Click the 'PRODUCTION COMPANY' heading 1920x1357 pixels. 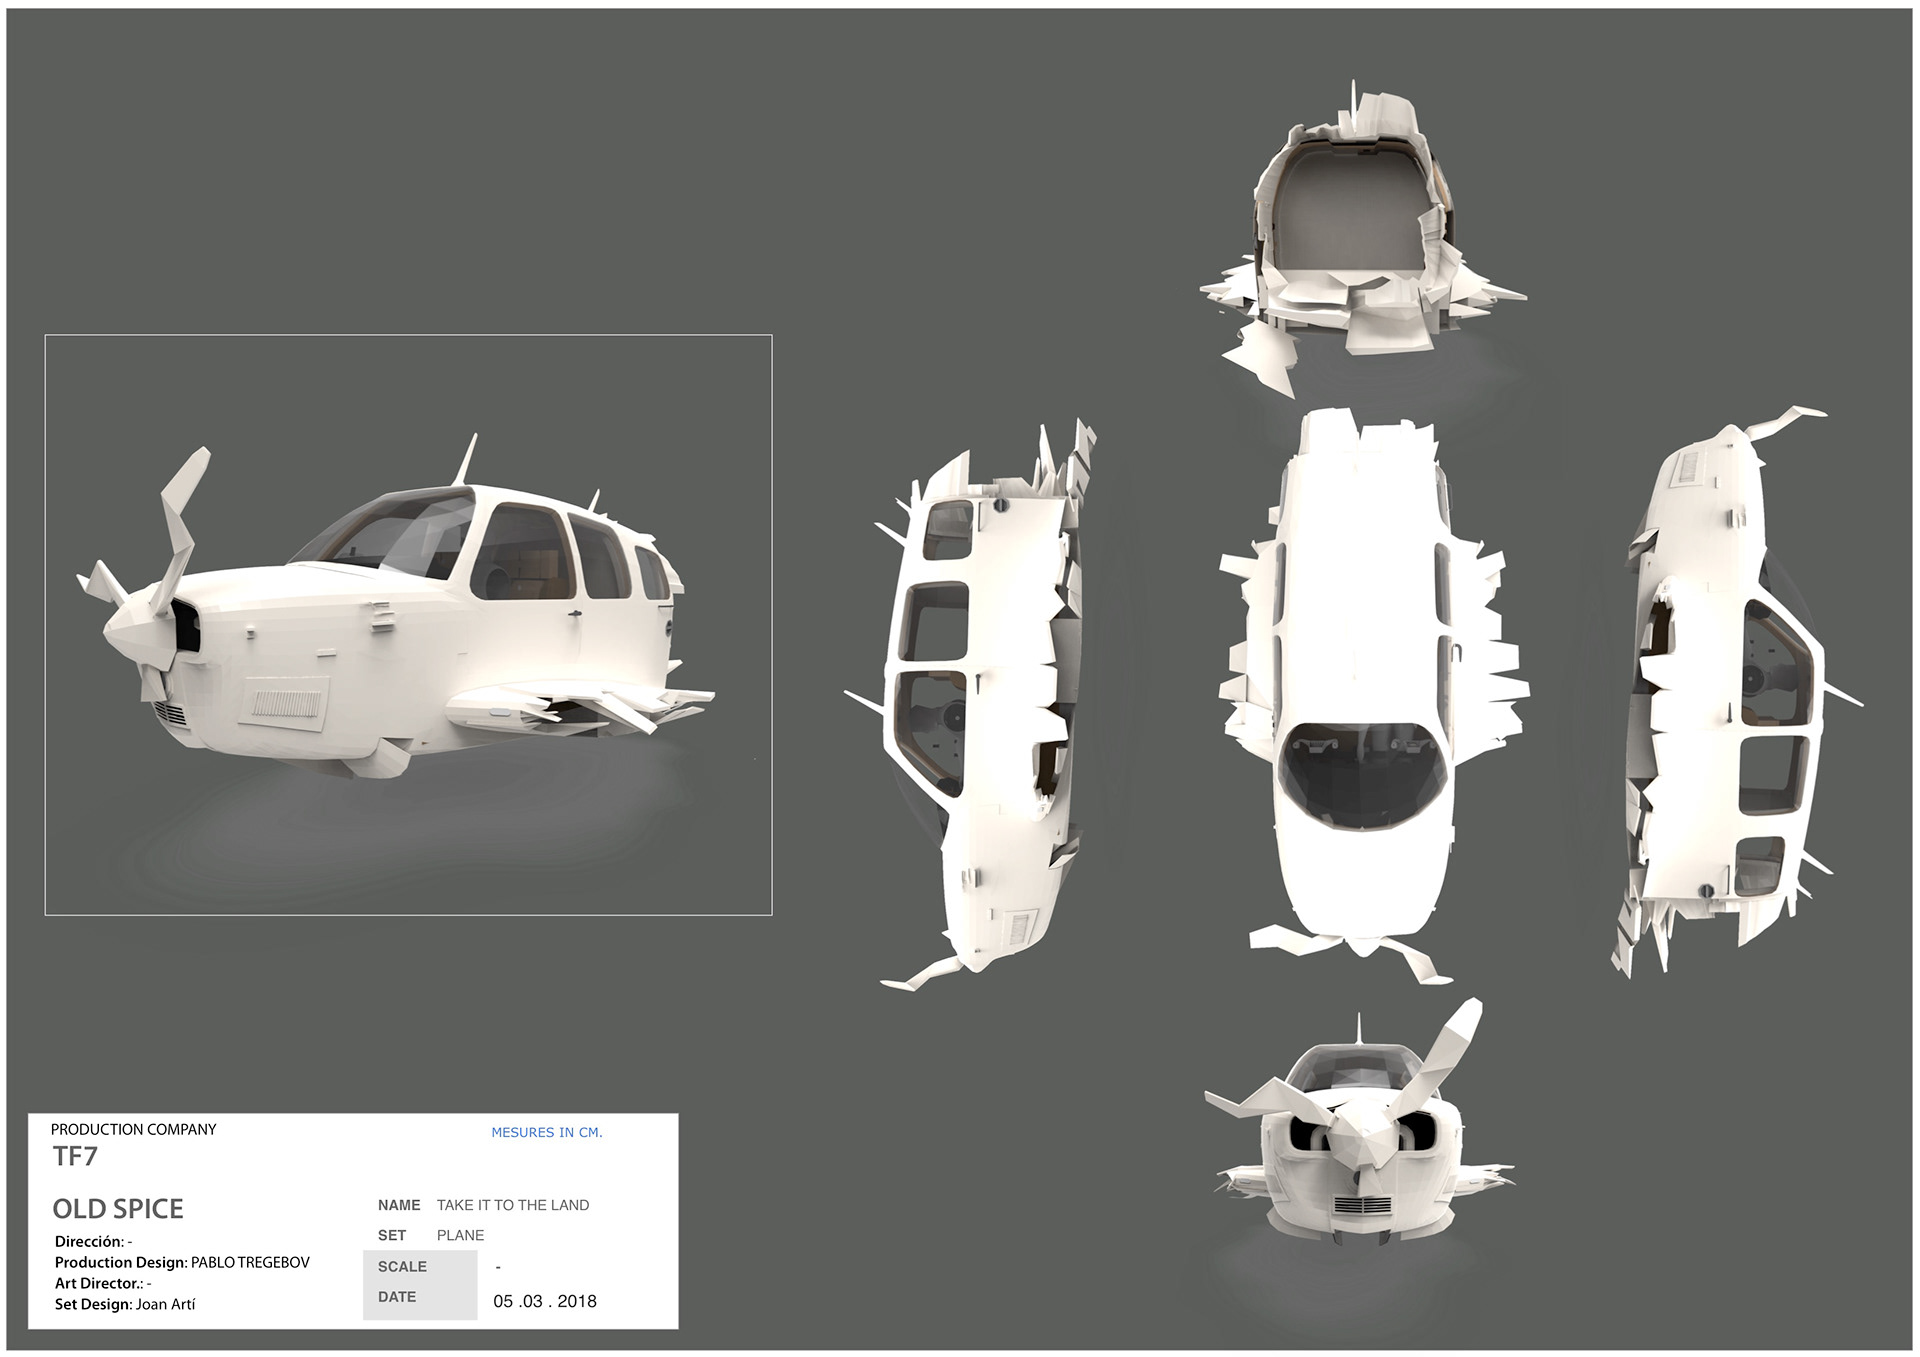133,1129
